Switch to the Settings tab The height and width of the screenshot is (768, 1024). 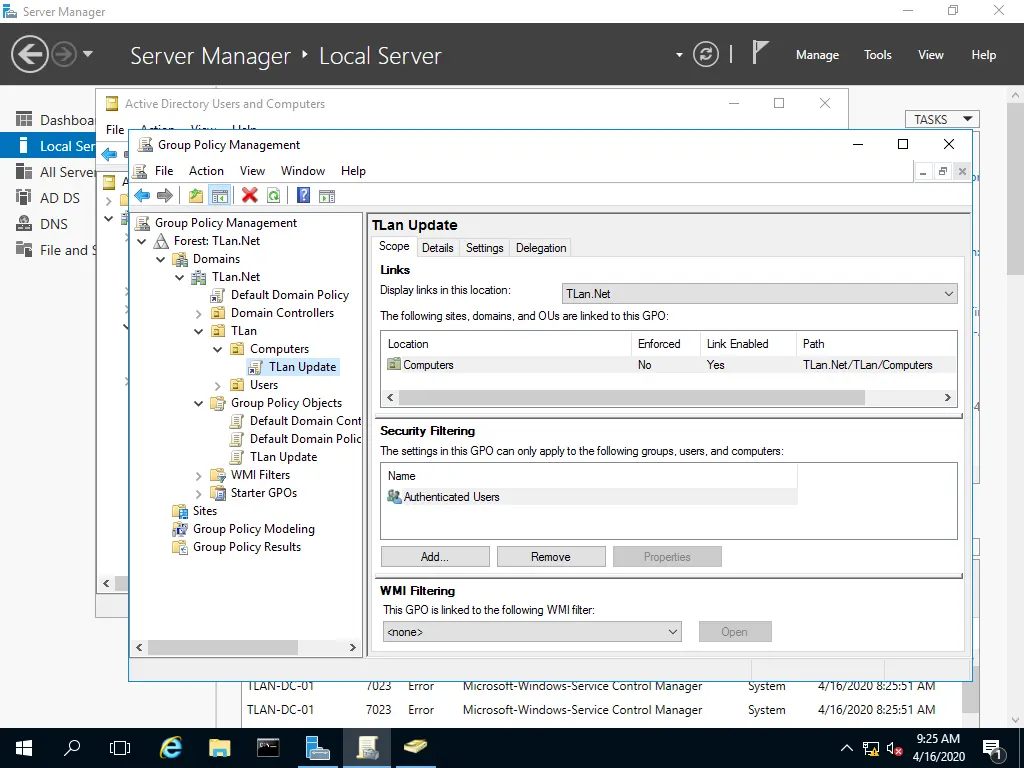(x=485, y=248)
